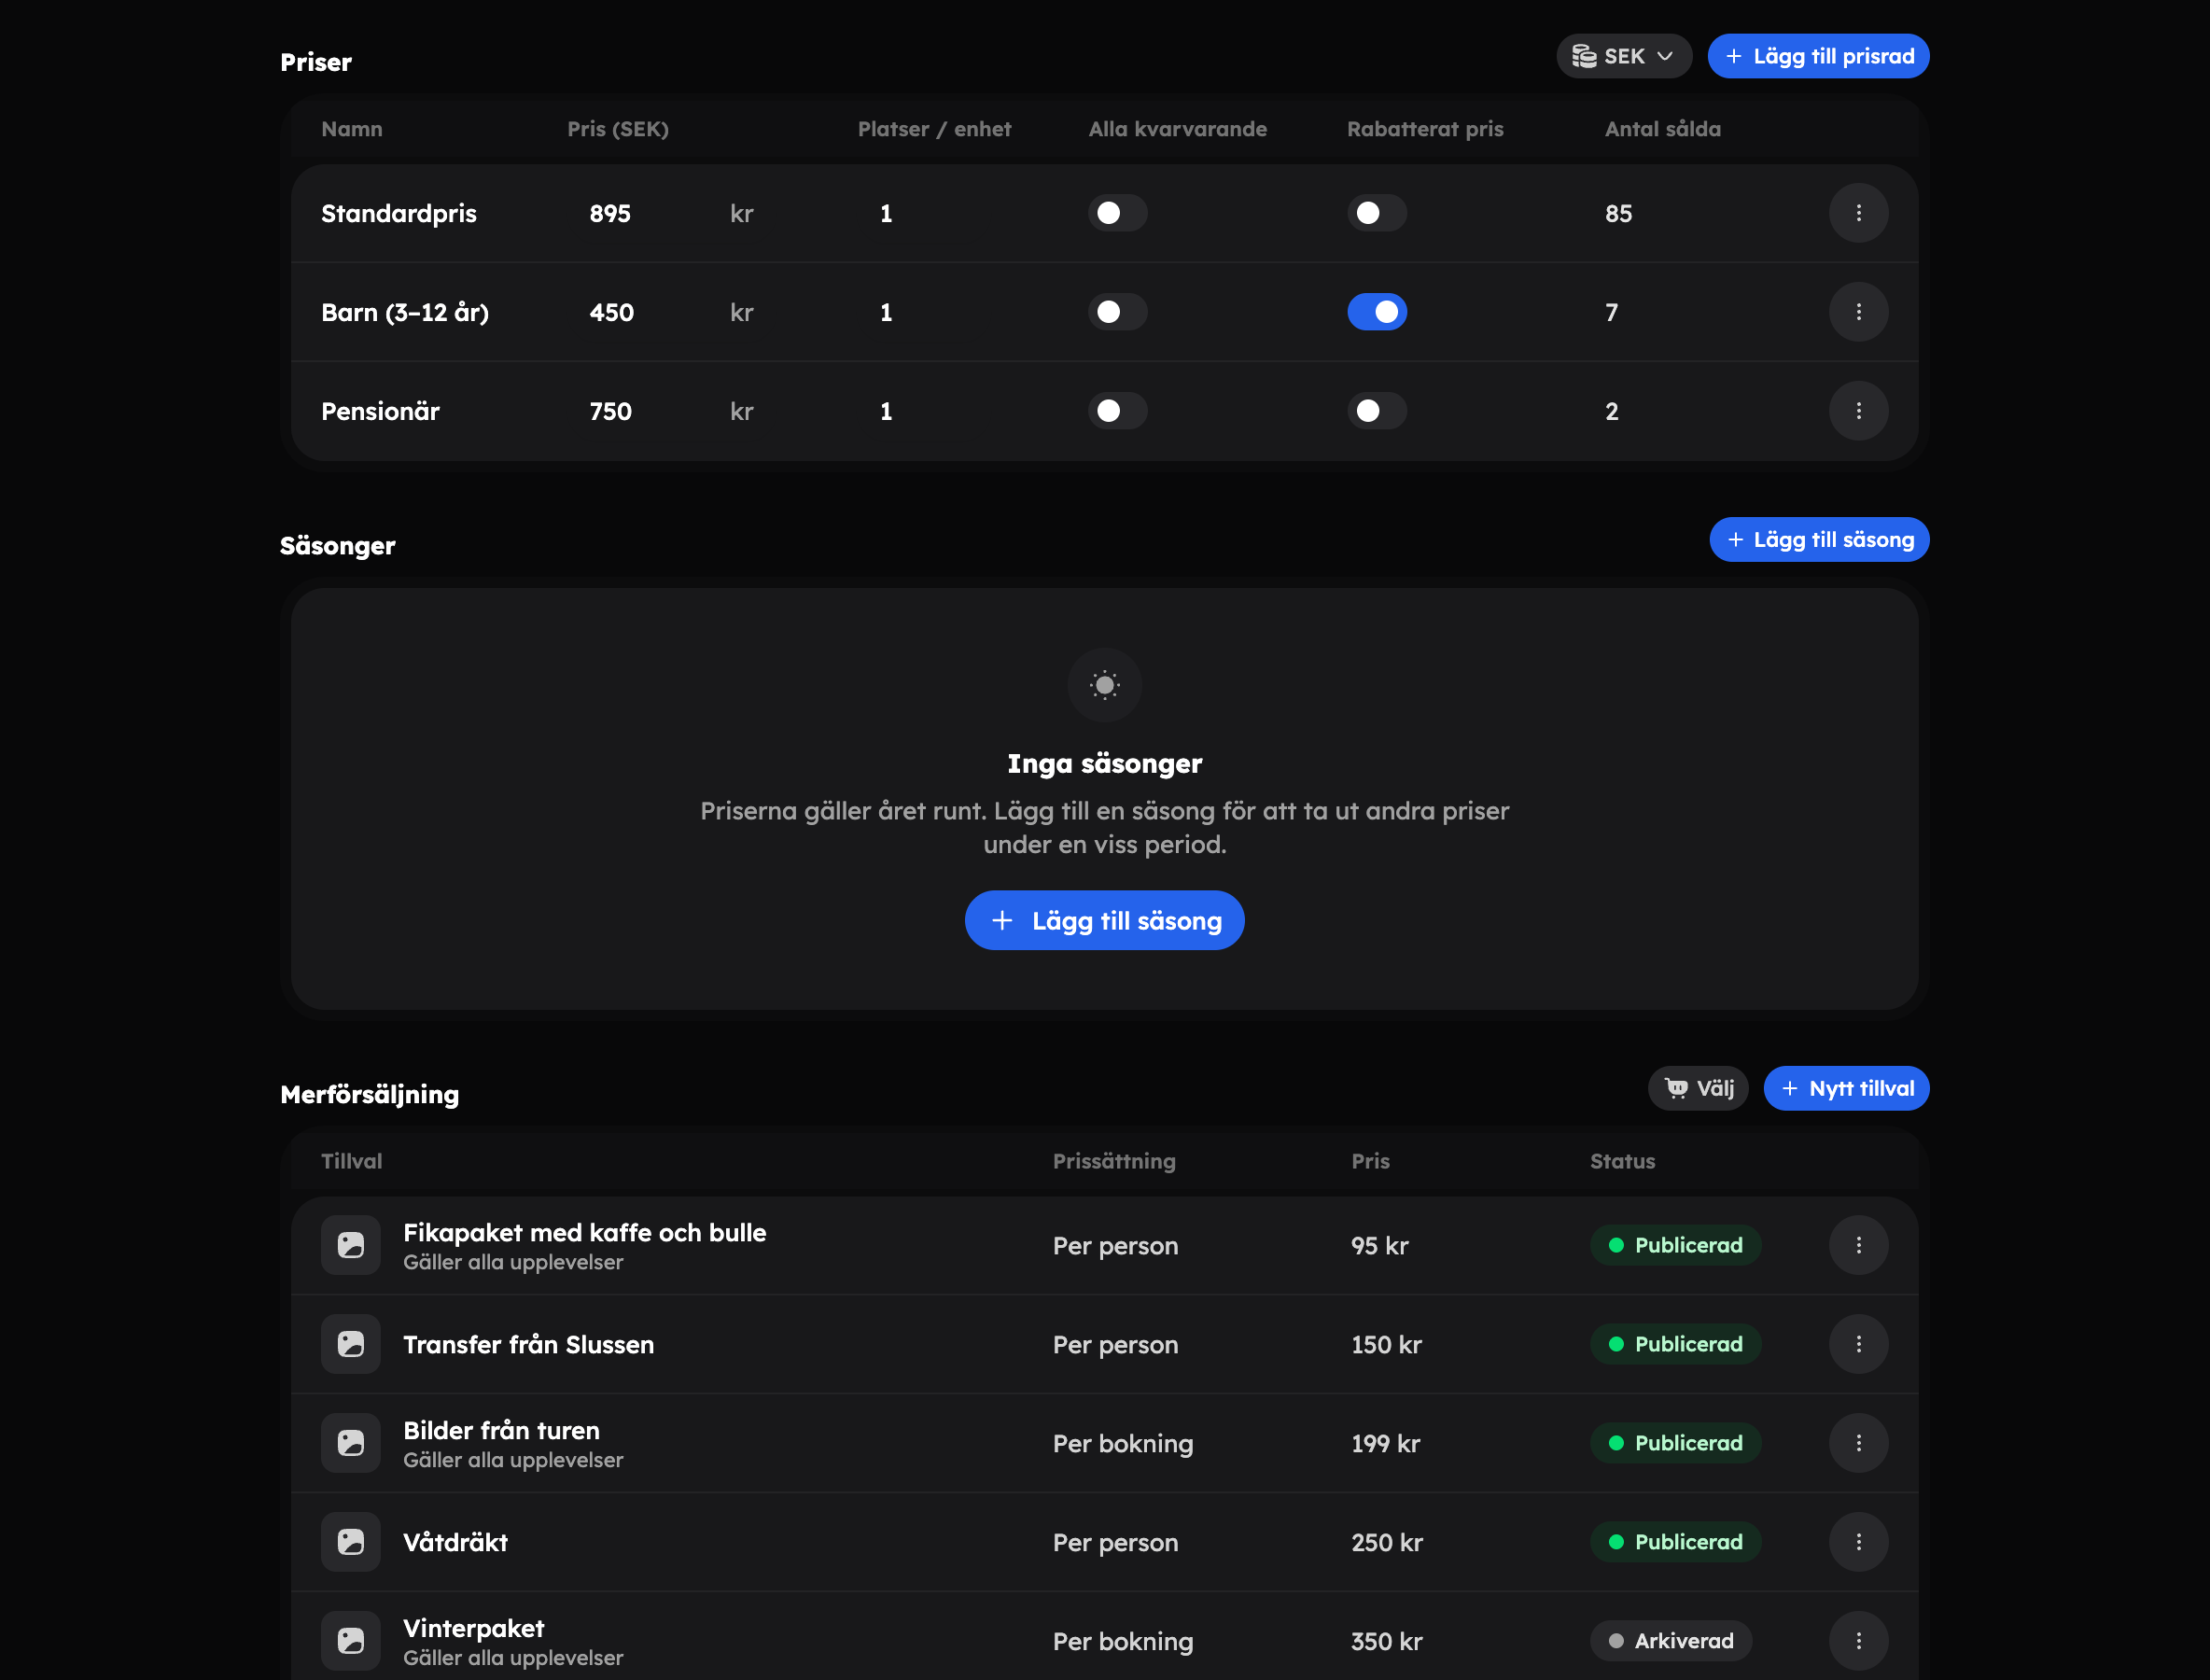Toggle Alla kvarvarande for Pensionär
Viewport: 2210px width, 1680px height.
pos(1117,411)
